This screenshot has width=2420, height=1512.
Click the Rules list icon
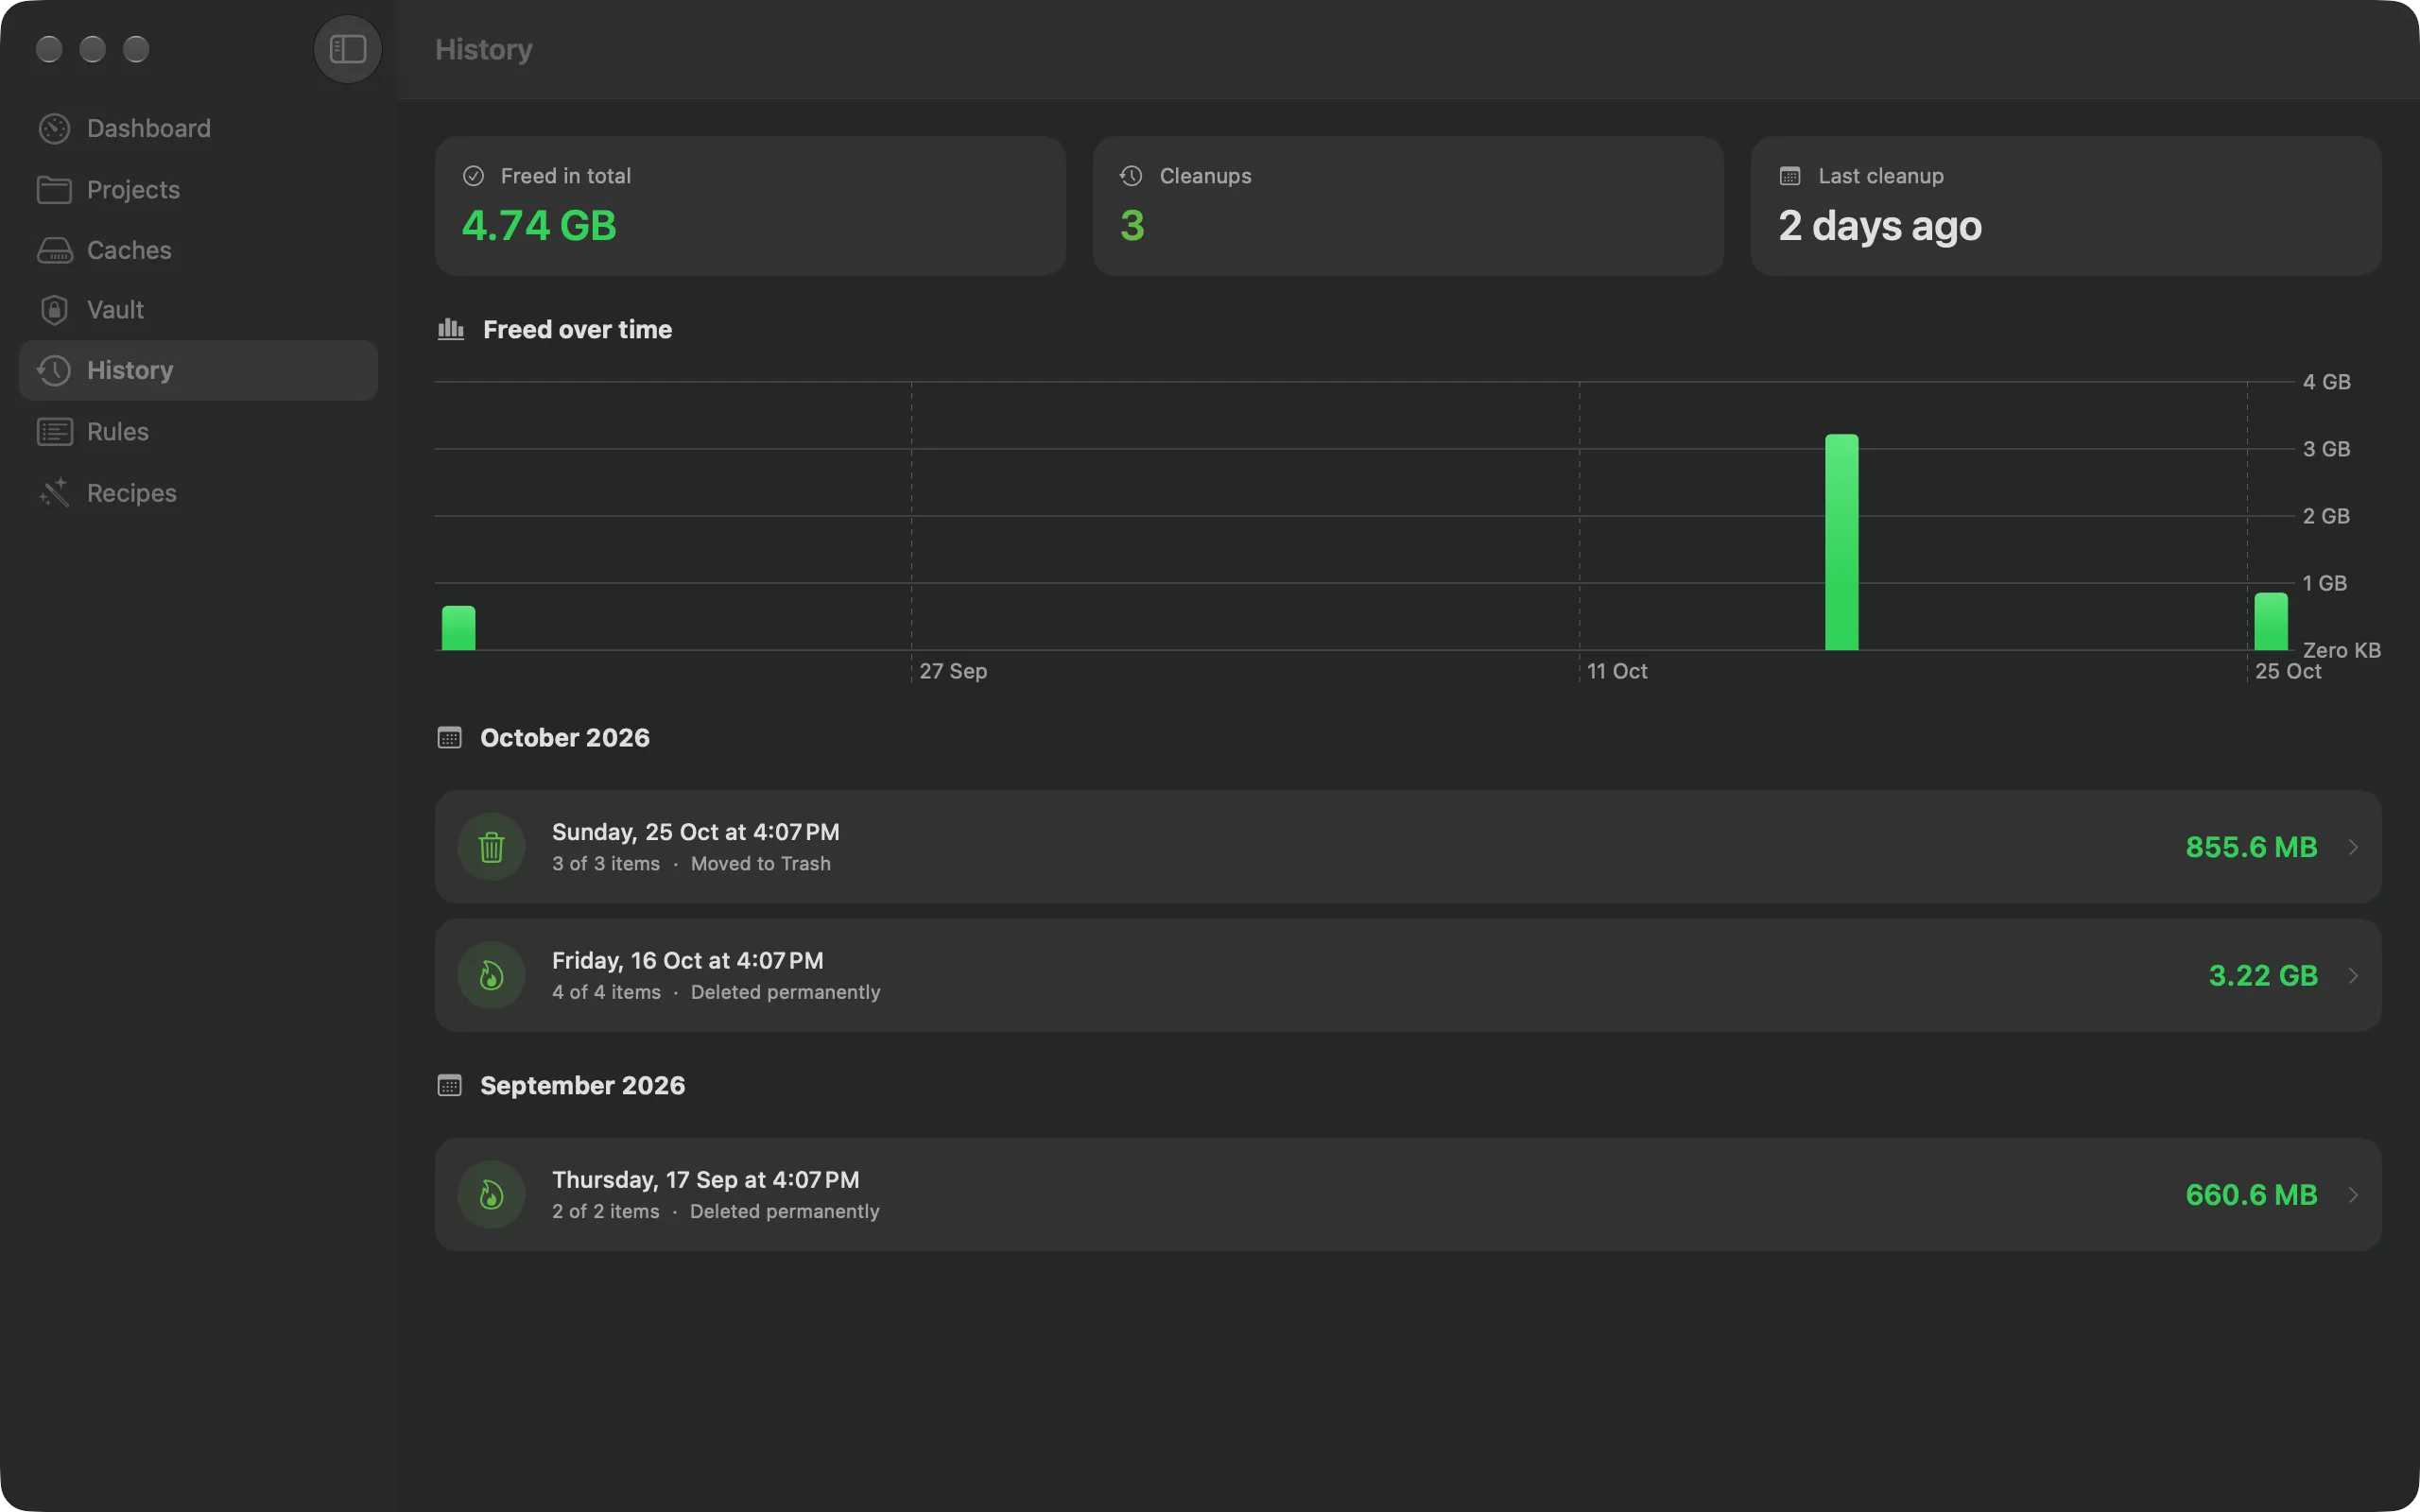54,432
